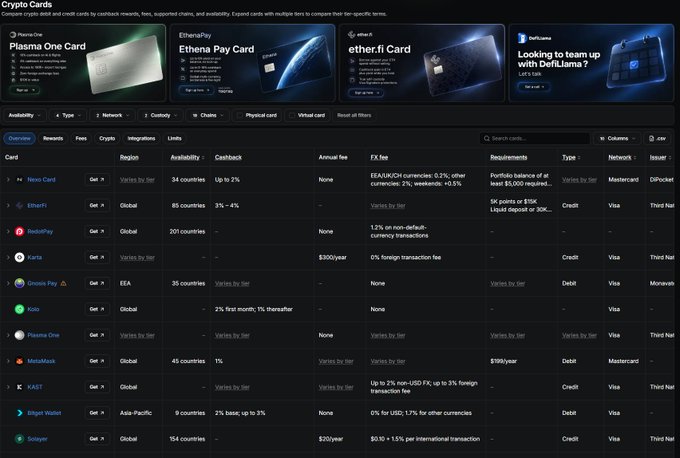Switch to the Crypto tab
Image resolution: width=680 pixels, height=458 pixels.
107,138
